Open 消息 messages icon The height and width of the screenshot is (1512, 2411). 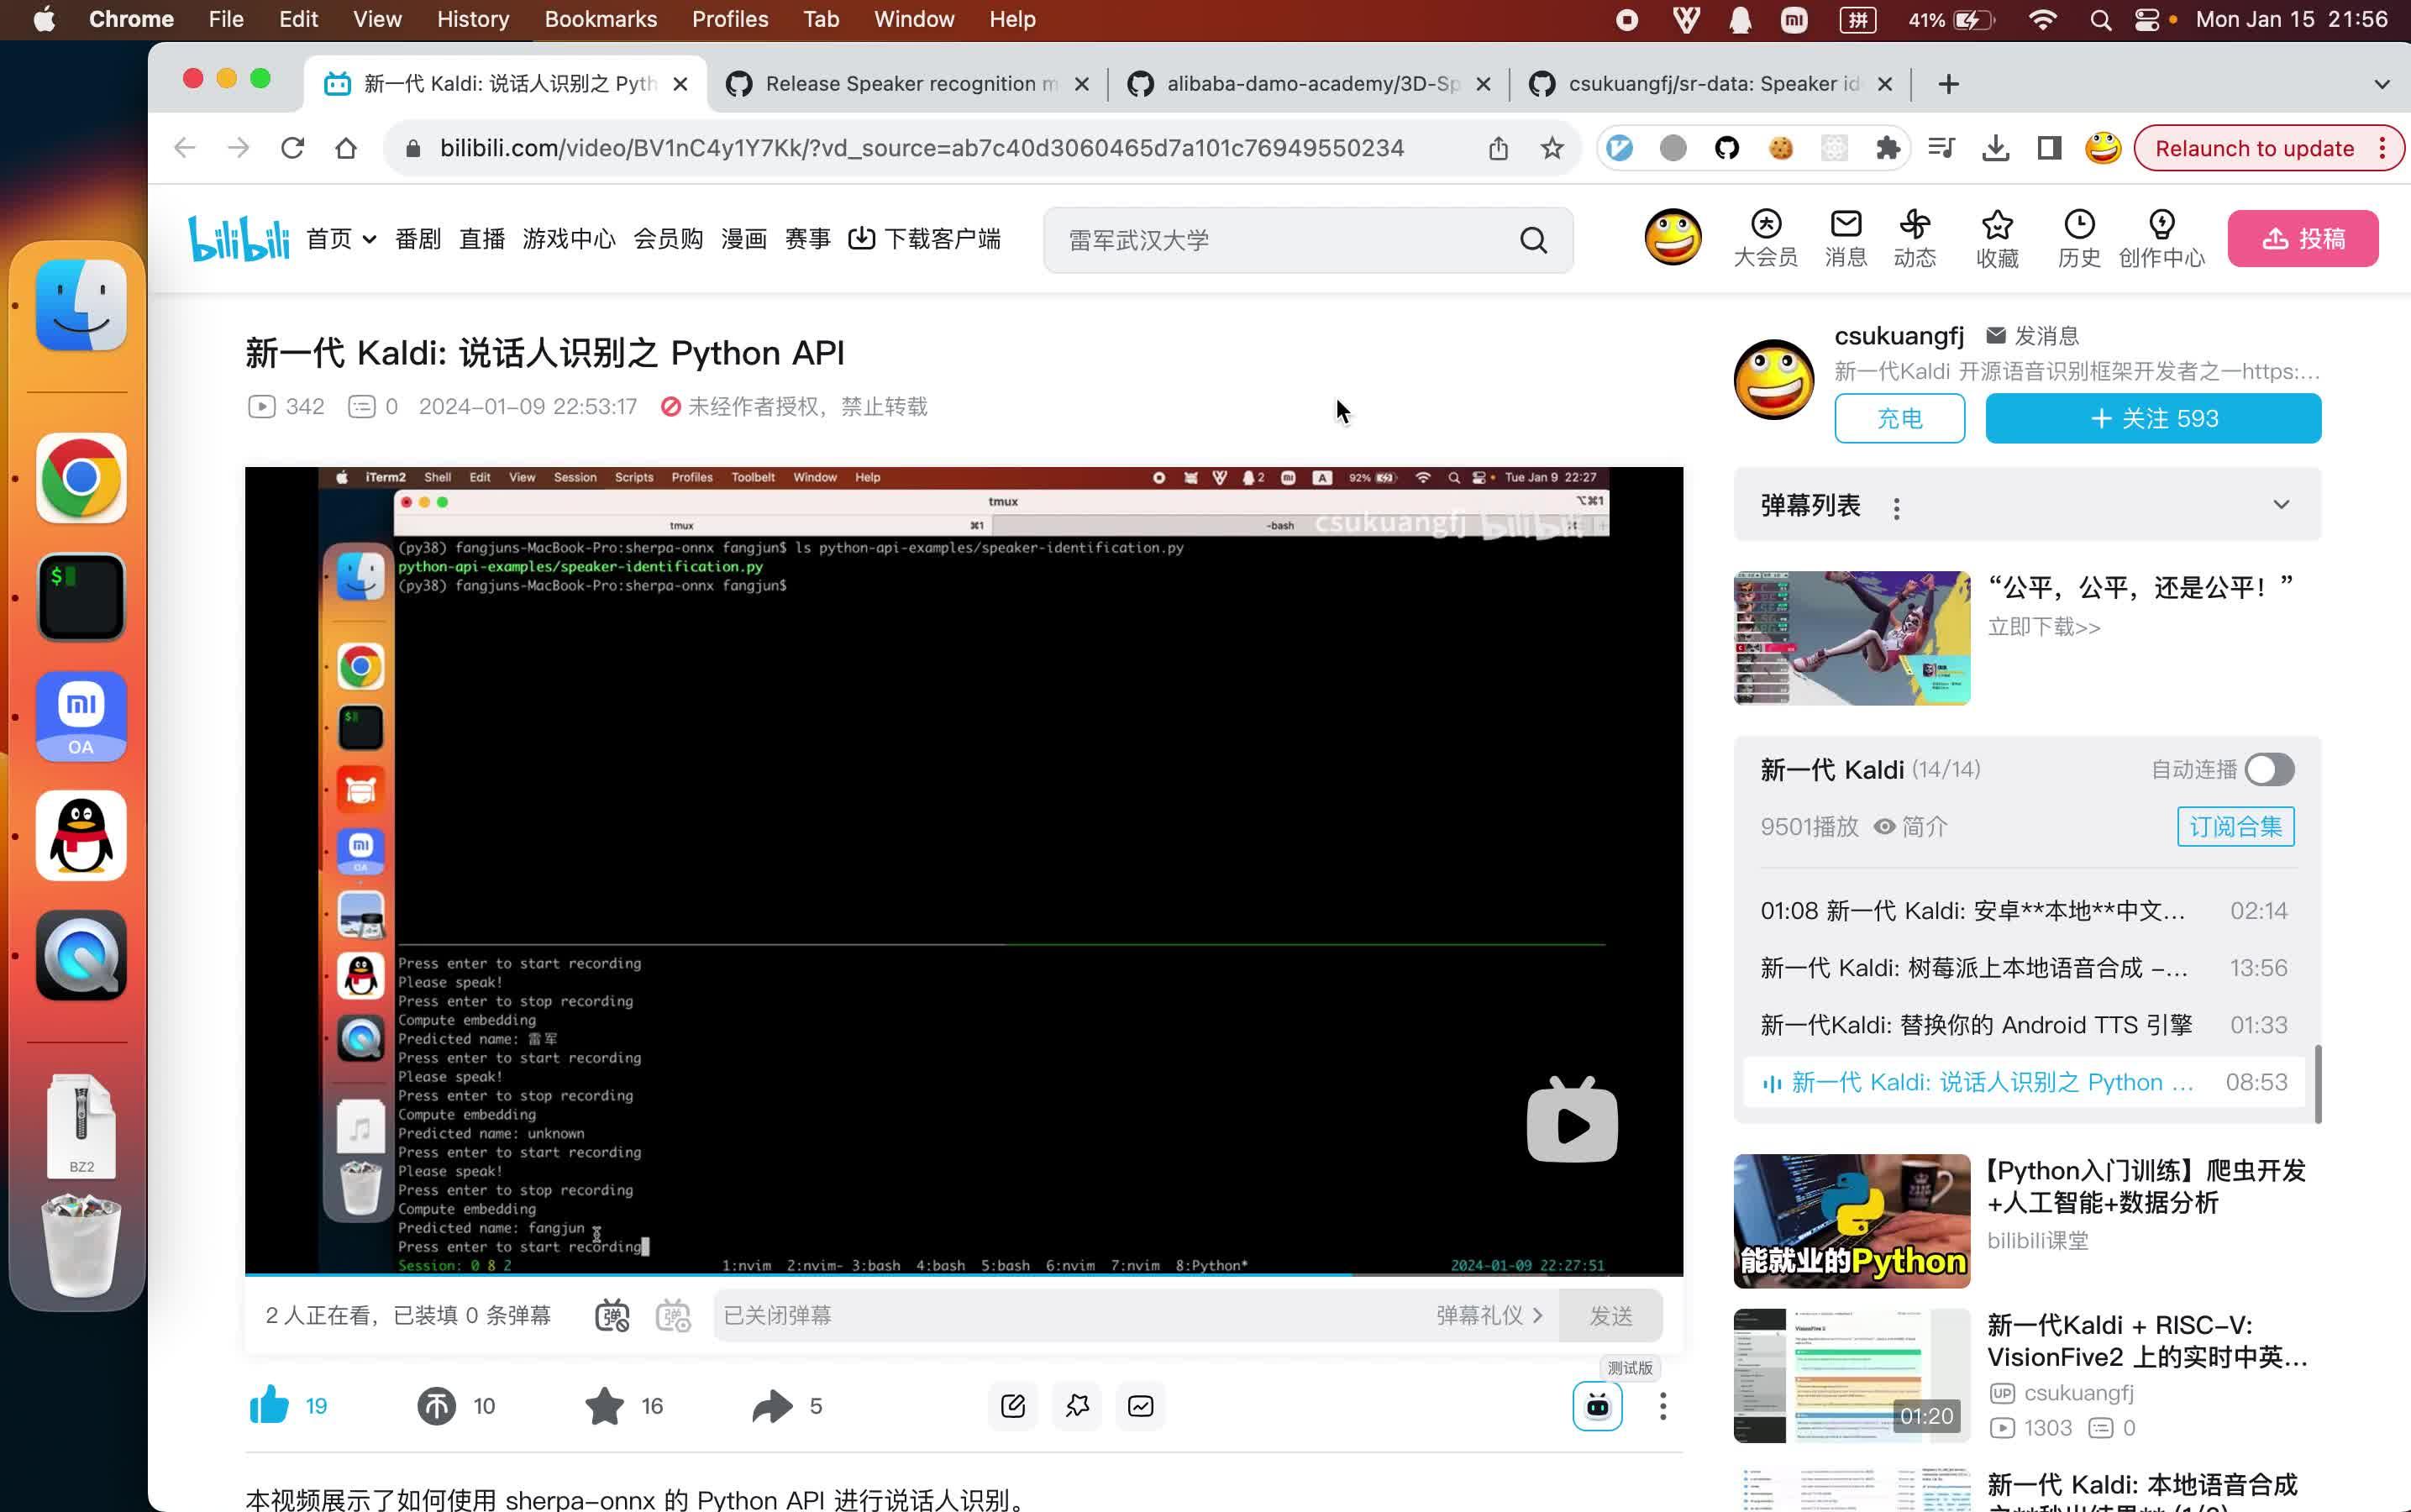pyautogui.click(x=1845, y=239)
